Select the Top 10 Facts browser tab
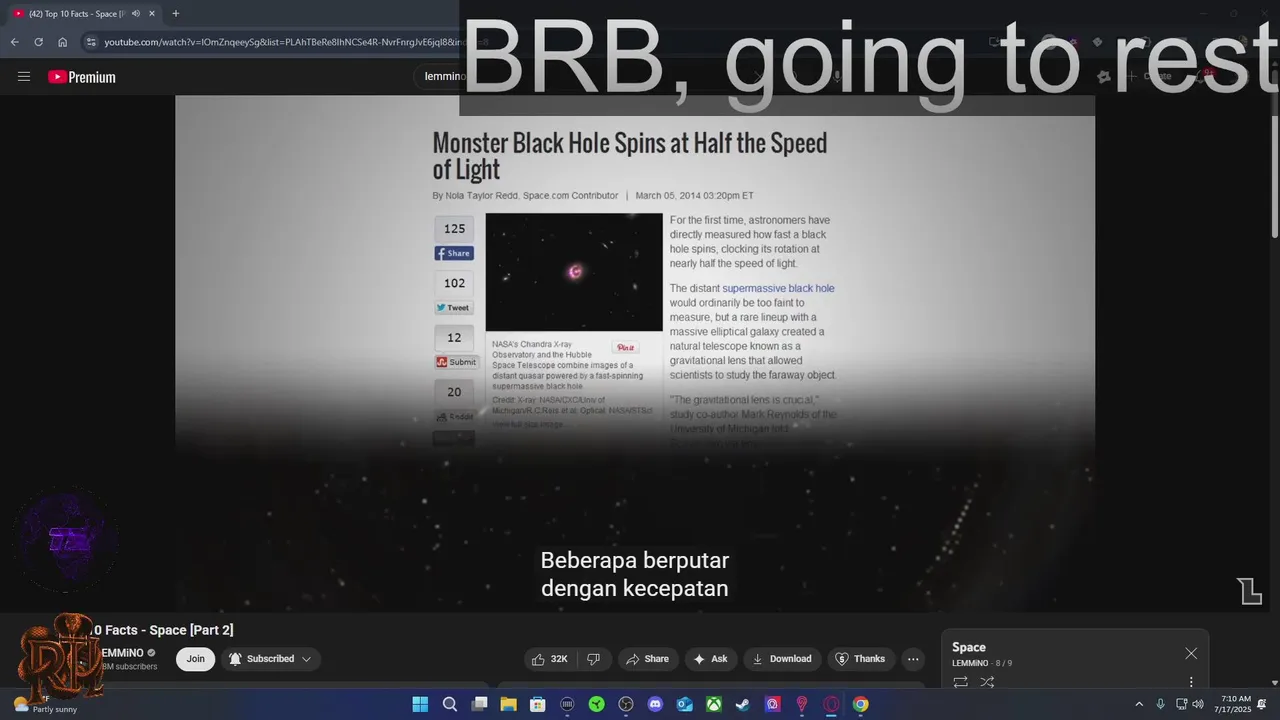The width and height of the screenshot is (1280, 720). click(x=84, y=13)
